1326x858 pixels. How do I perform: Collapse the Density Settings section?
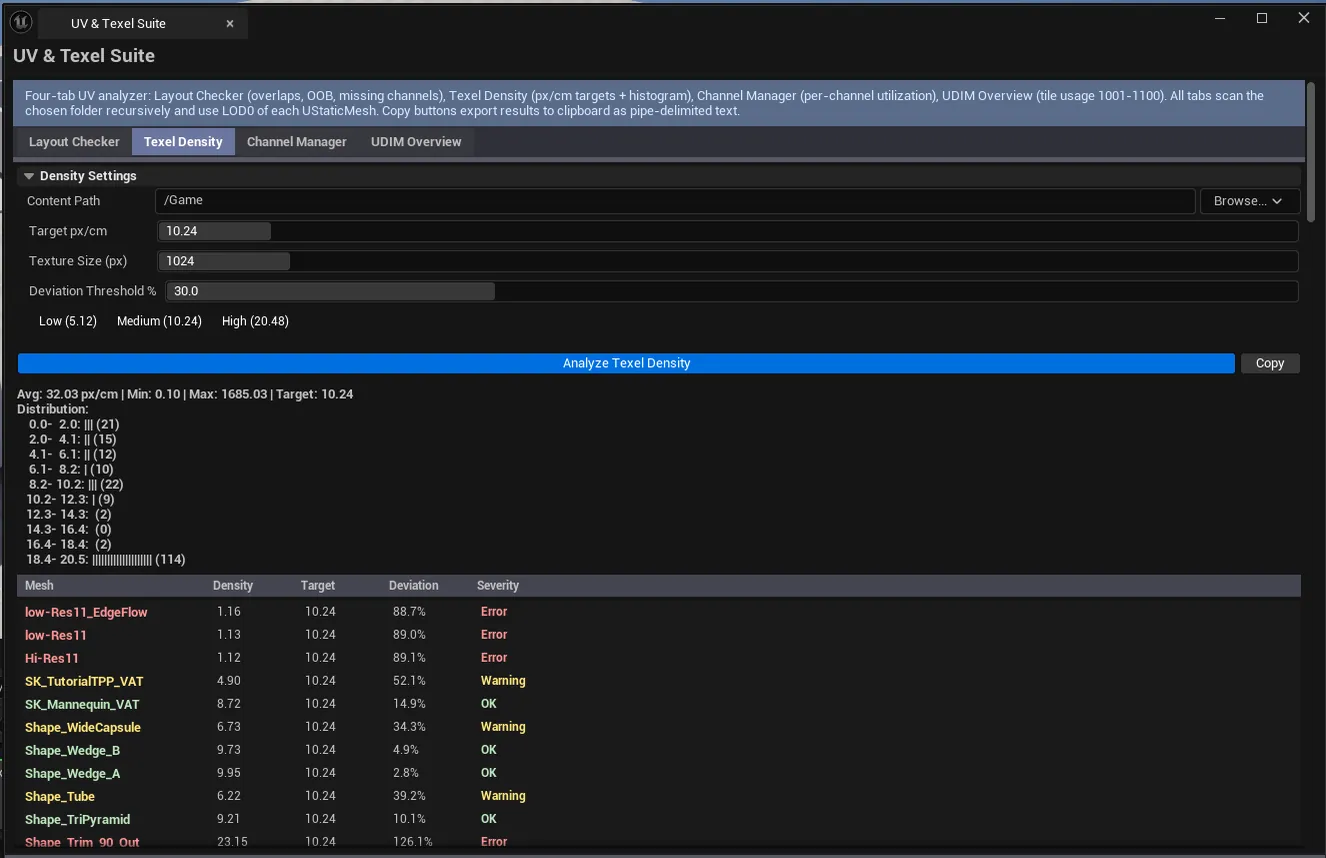pos(29,176)
